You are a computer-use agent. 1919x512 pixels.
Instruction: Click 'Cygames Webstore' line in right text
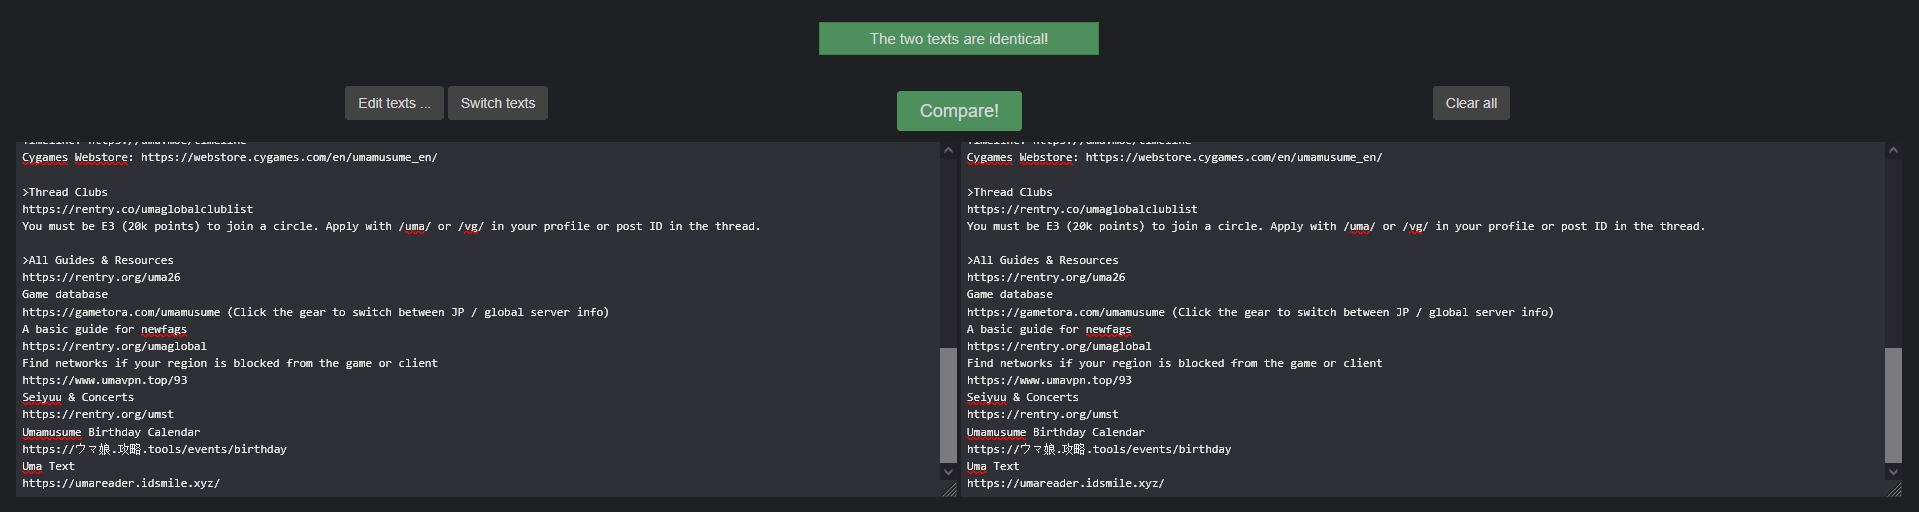[1175, 157]
